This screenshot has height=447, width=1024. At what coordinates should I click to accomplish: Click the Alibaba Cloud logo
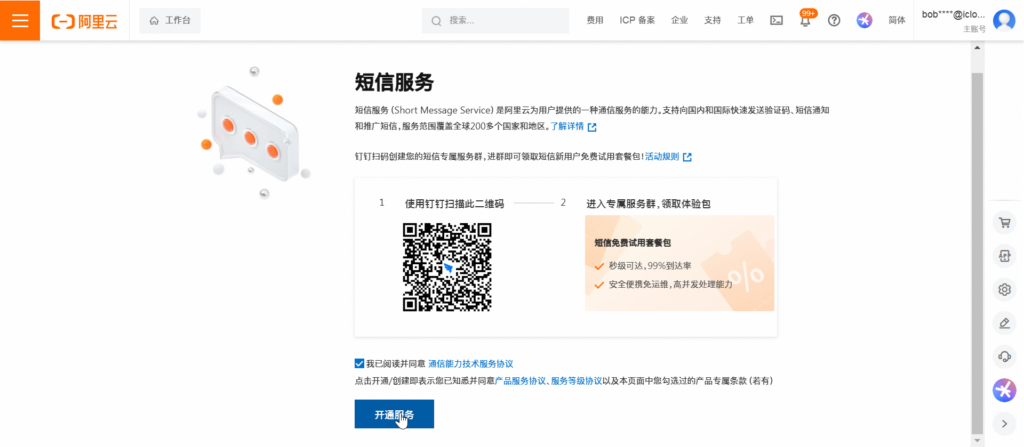(85, 21)
